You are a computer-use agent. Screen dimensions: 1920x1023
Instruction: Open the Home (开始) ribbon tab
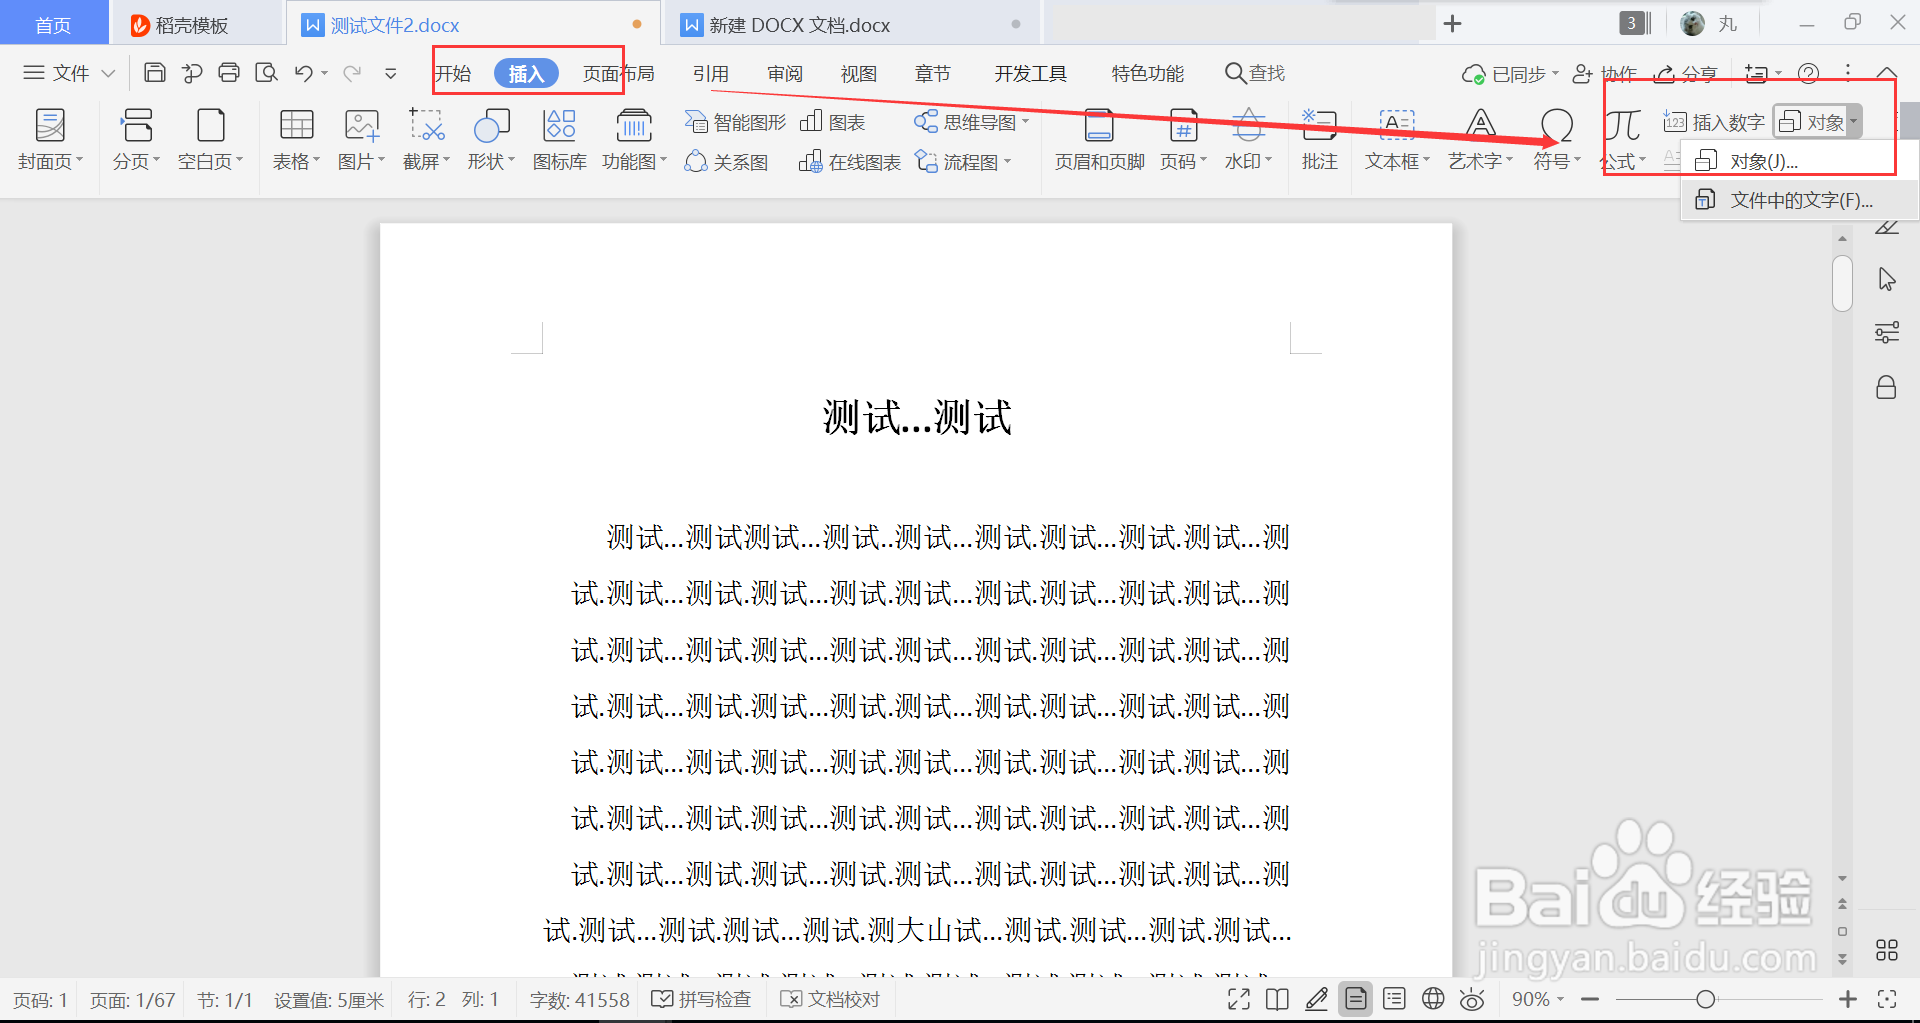[x=453, y=73]
